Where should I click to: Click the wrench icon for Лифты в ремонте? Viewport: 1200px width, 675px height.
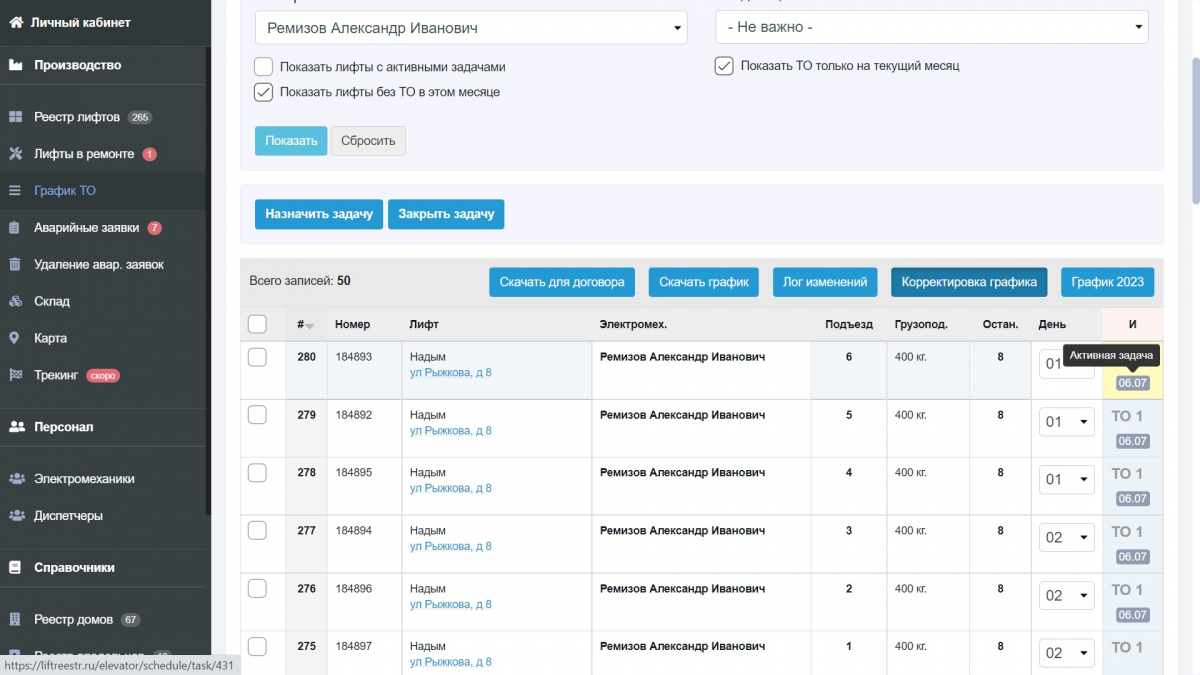pyautogui.click(x=15, y=154)
